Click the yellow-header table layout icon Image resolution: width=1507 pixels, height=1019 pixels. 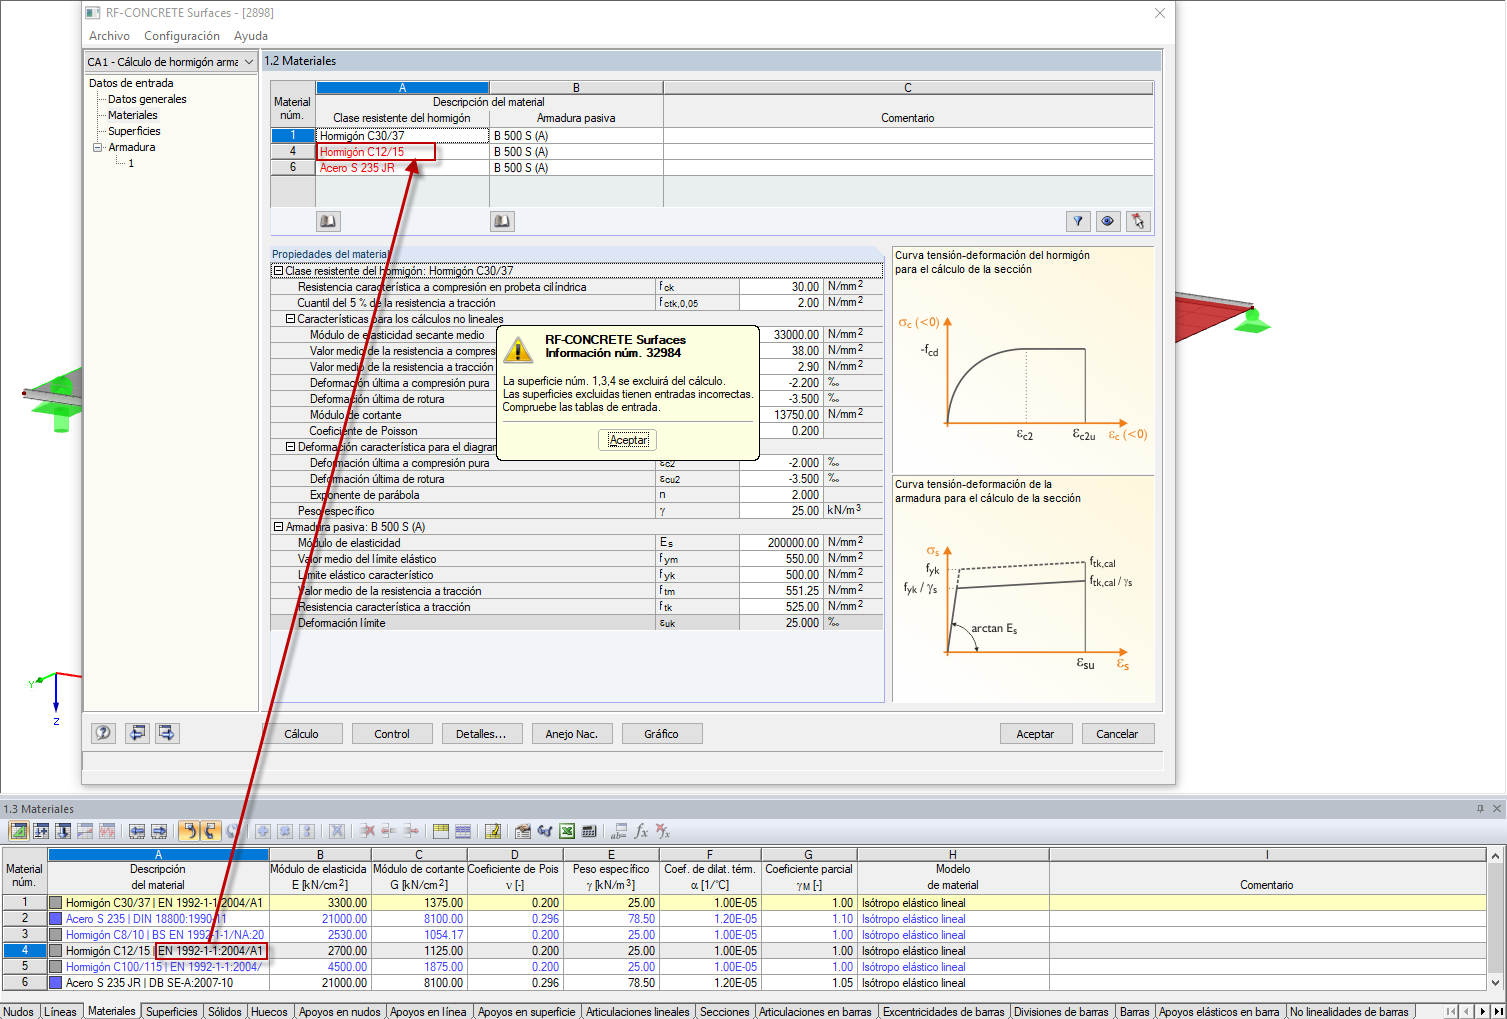point(441,831)
